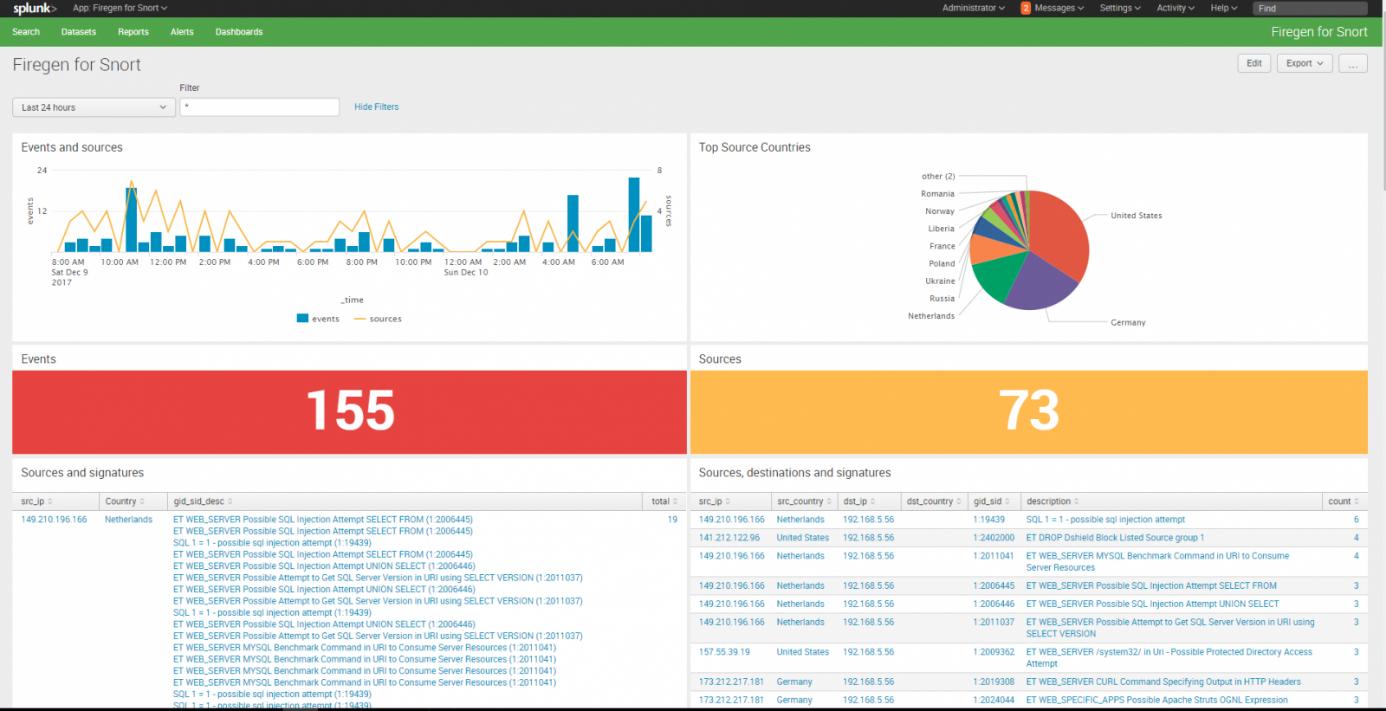Screen dimensions: 1386x711
Task: Open the Alerts tab
Action: [182, 32]
